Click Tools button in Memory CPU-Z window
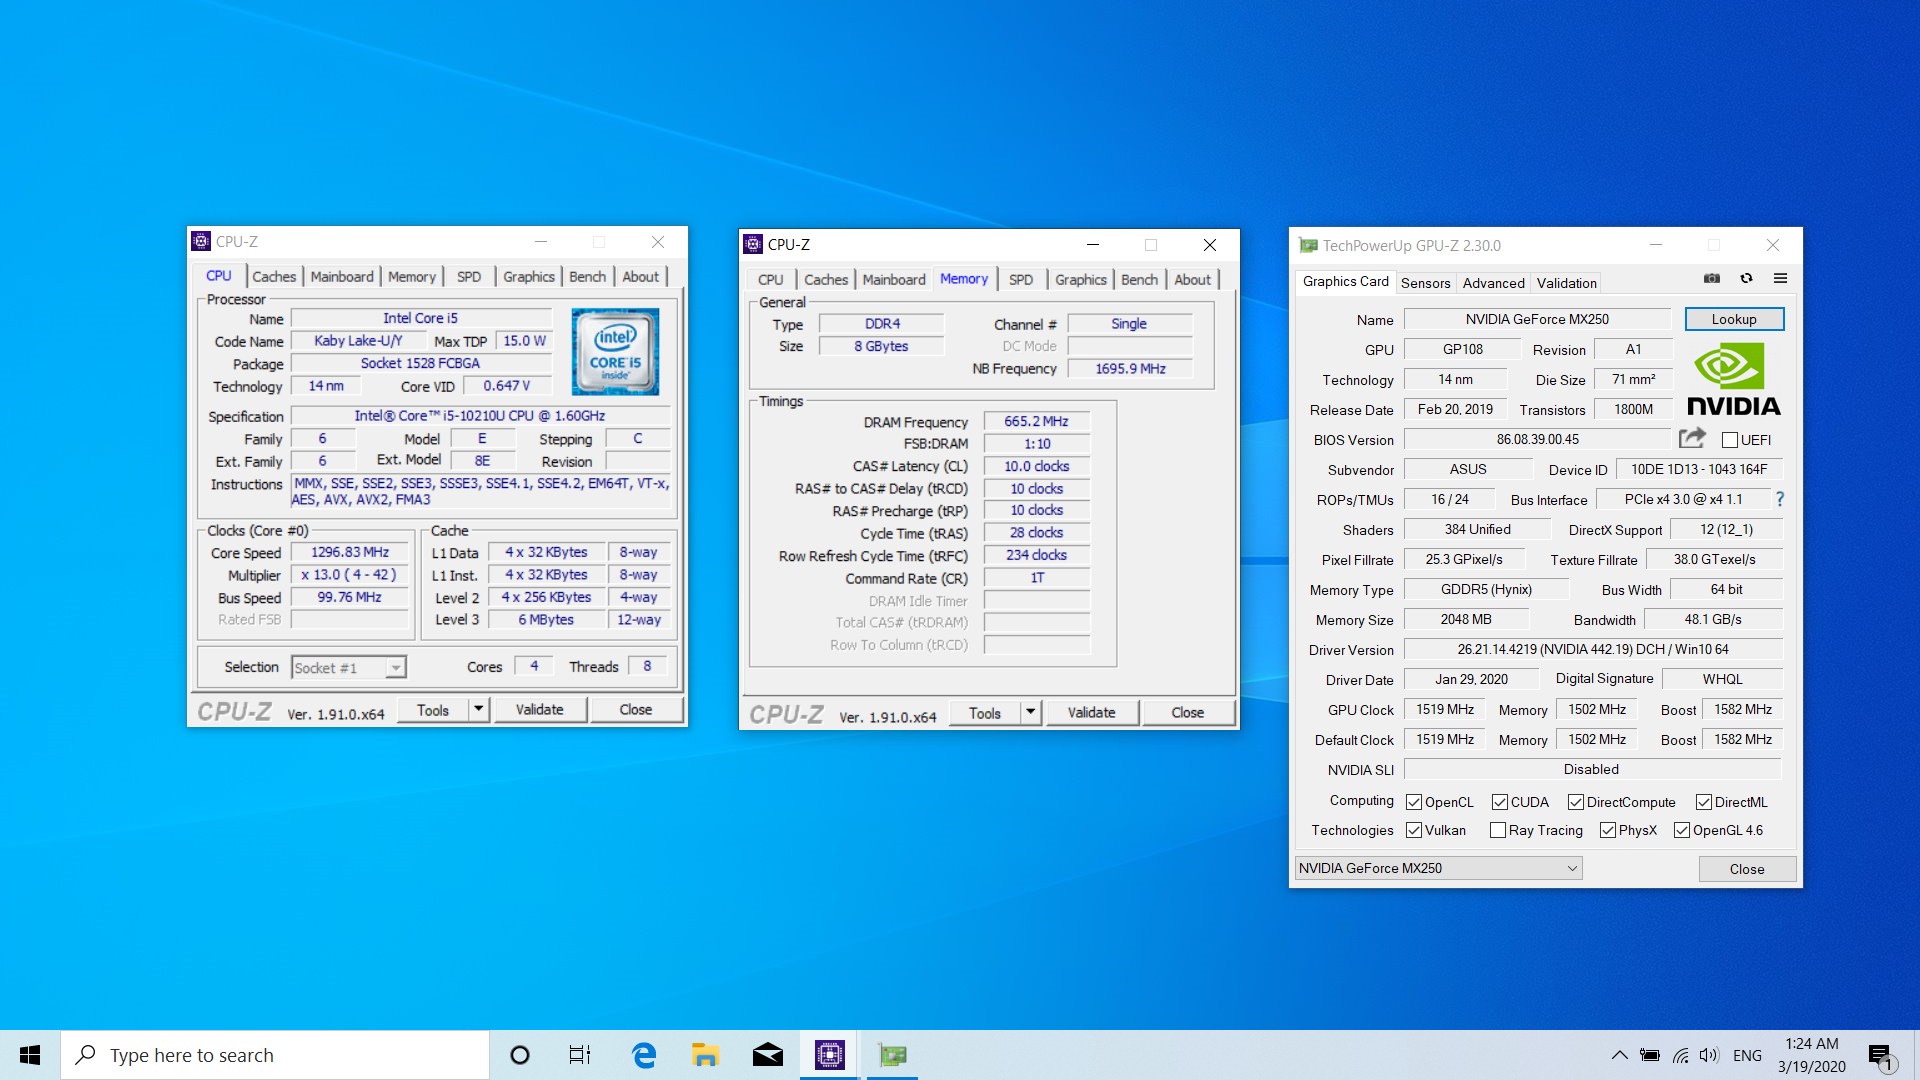Viewport: 1920px width, 1080px height. [x=985, y=712]
